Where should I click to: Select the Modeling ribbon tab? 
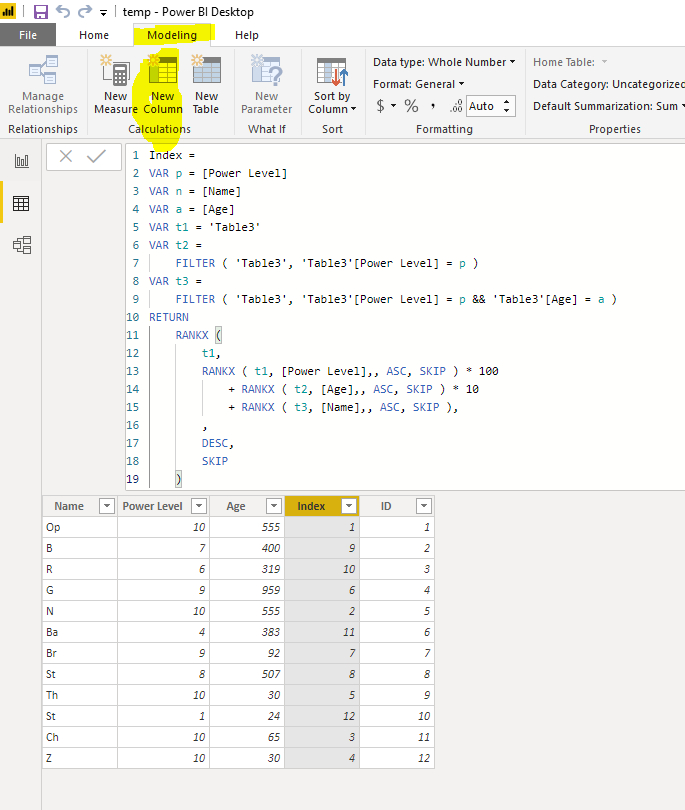[x=172, y=35]
